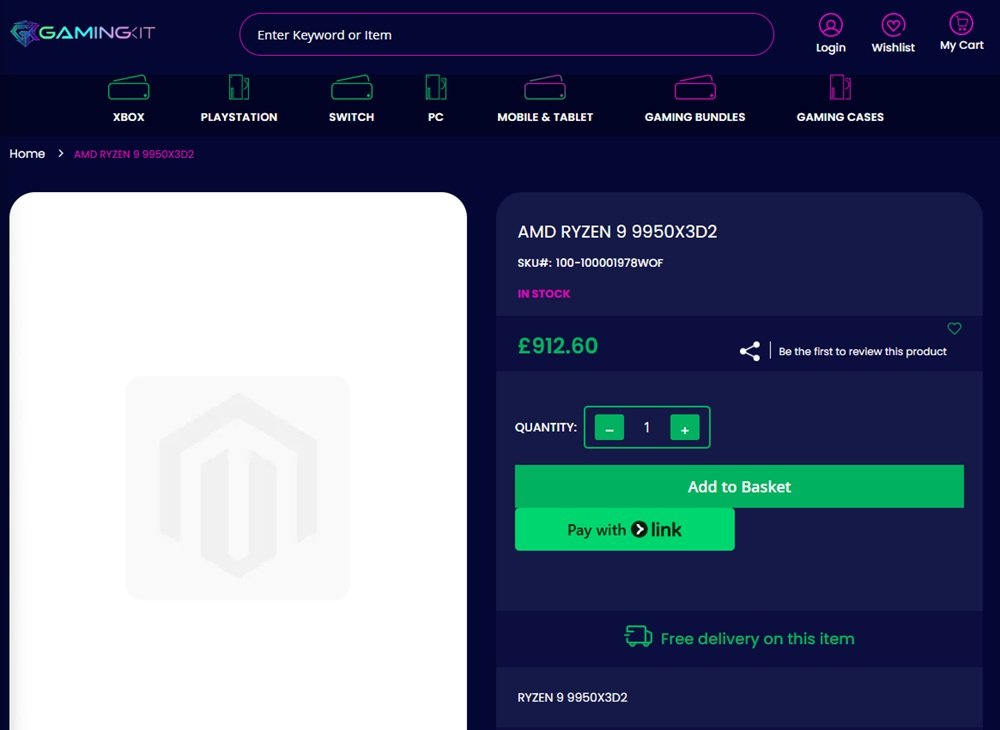Open the Switch category
This screenshot has width=1000, height=730.
(x=351, y=99)
